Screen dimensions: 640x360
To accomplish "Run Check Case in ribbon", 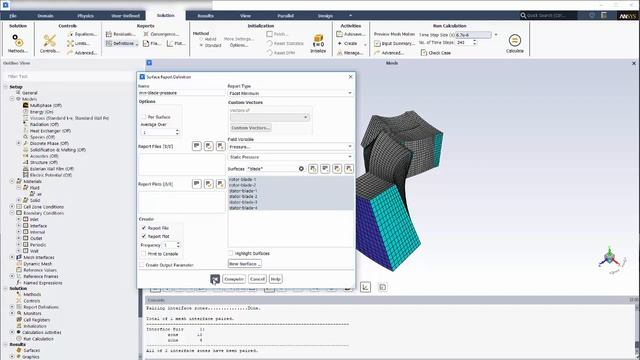I will 436,53.
